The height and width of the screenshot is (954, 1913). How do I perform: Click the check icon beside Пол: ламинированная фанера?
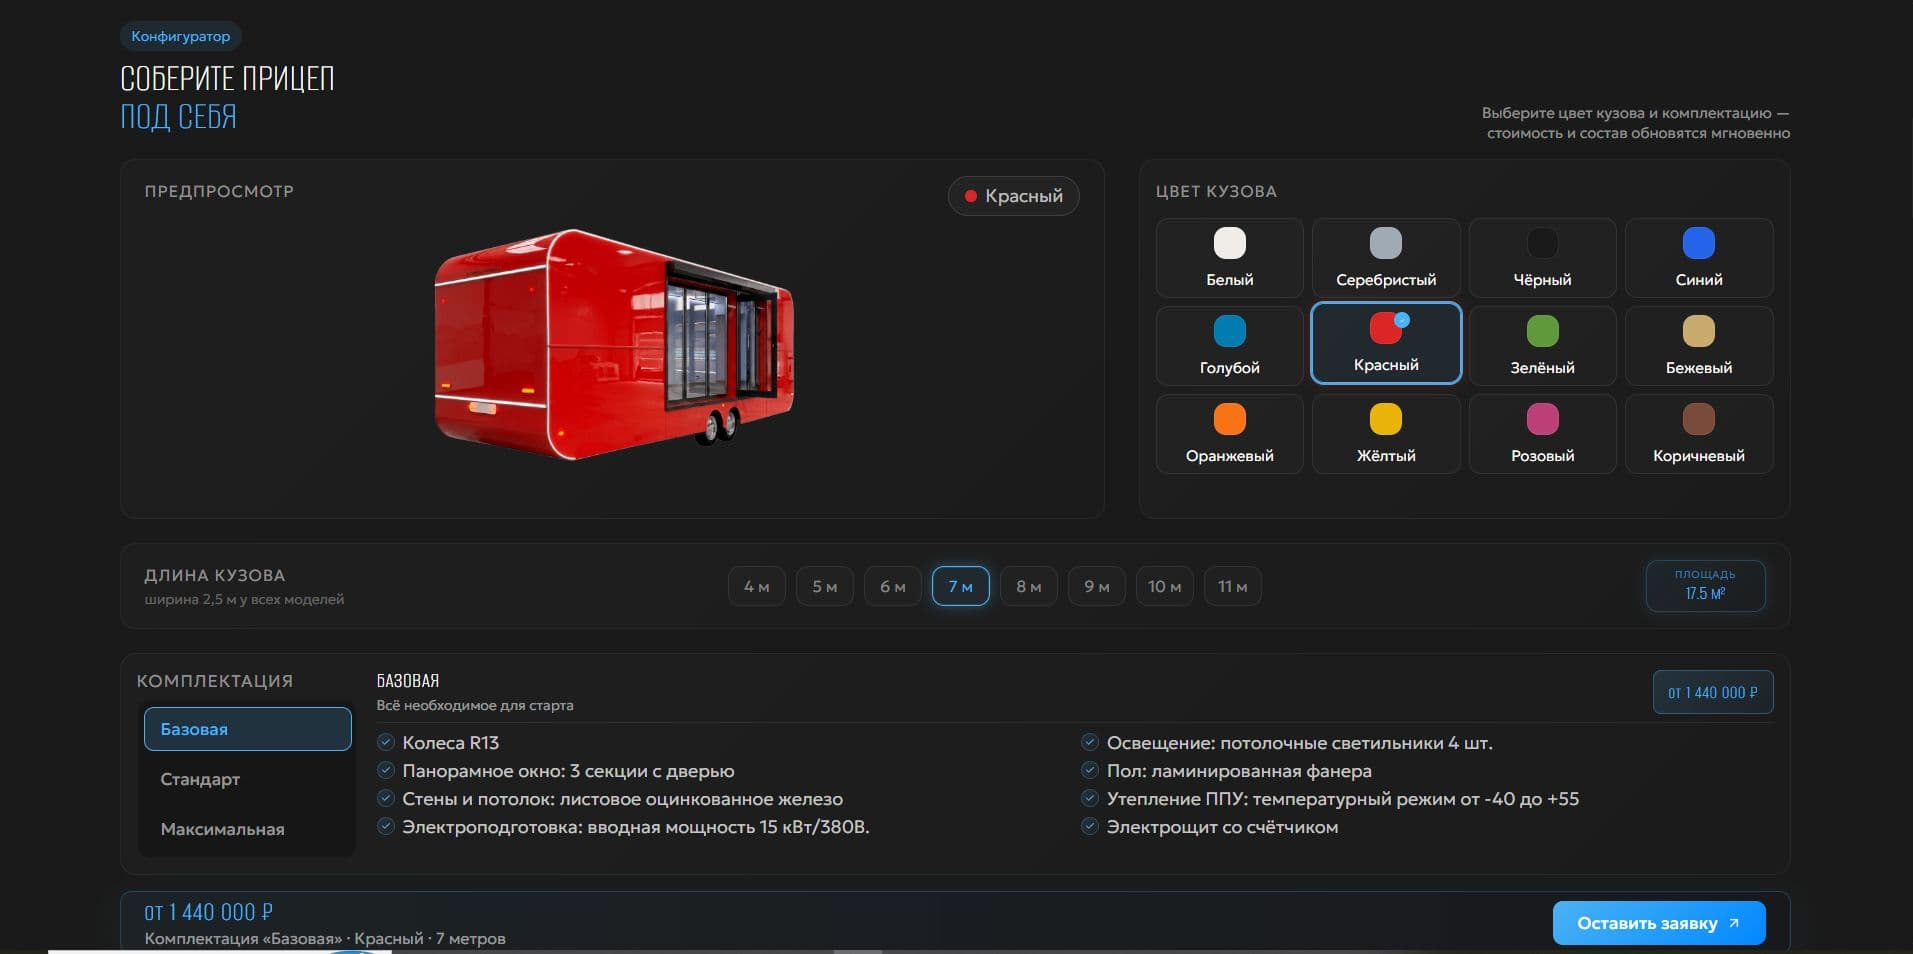pos(1090,770)
